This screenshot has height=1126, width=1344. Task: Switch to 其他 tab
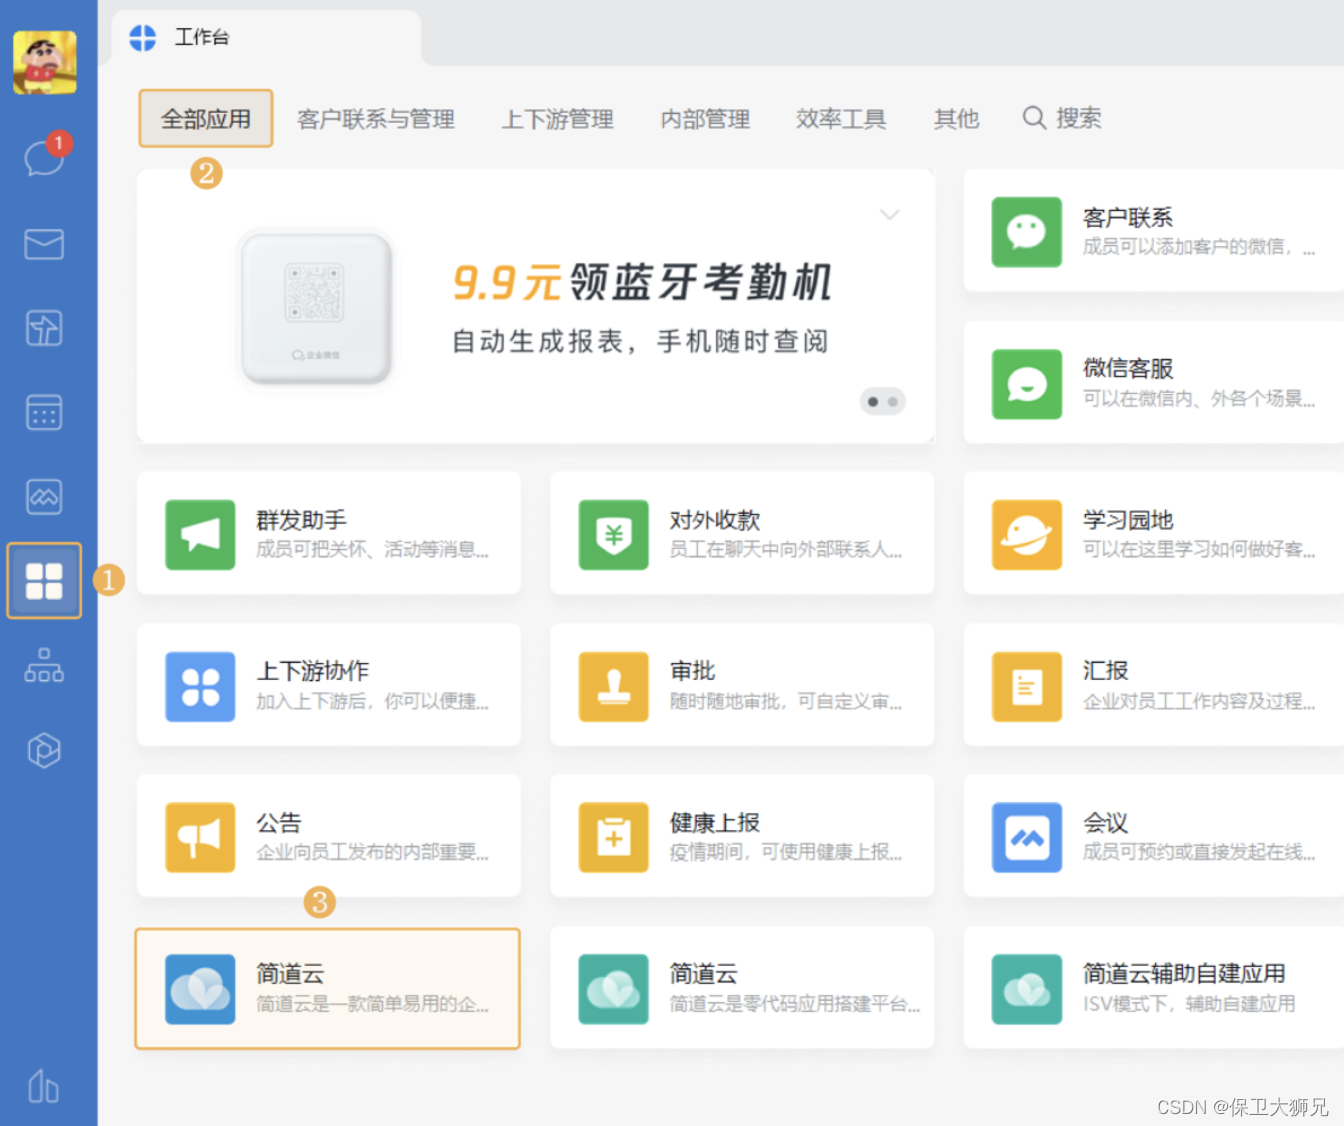(956, 119)
